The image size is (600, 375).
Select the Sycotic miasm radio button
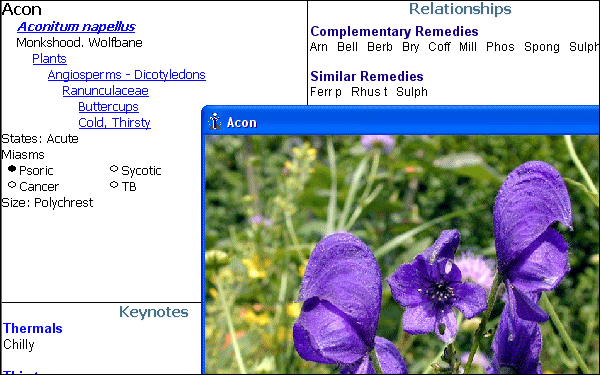point(114,169)
